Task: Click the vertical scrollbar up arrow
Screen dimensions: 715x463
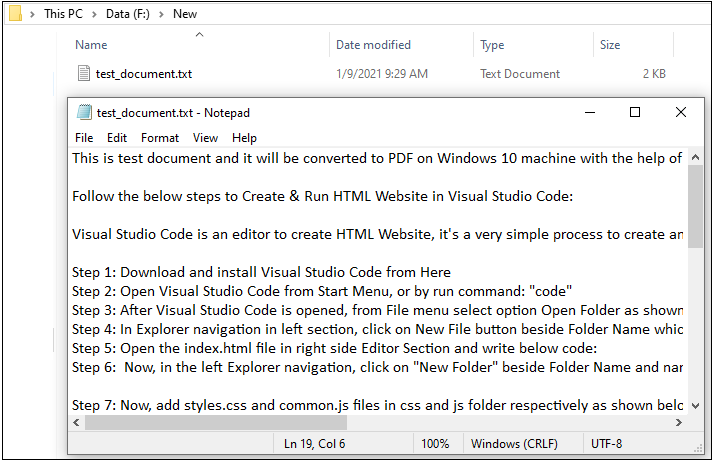Action: (695, 157)
